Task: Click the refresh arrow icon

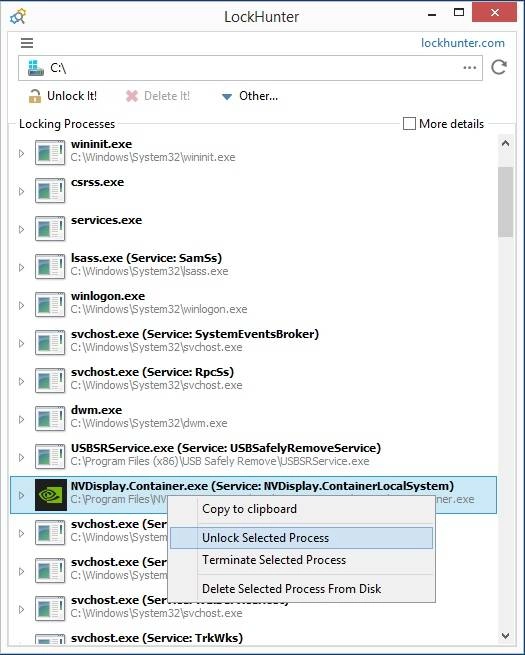Action: click(499, 67)
